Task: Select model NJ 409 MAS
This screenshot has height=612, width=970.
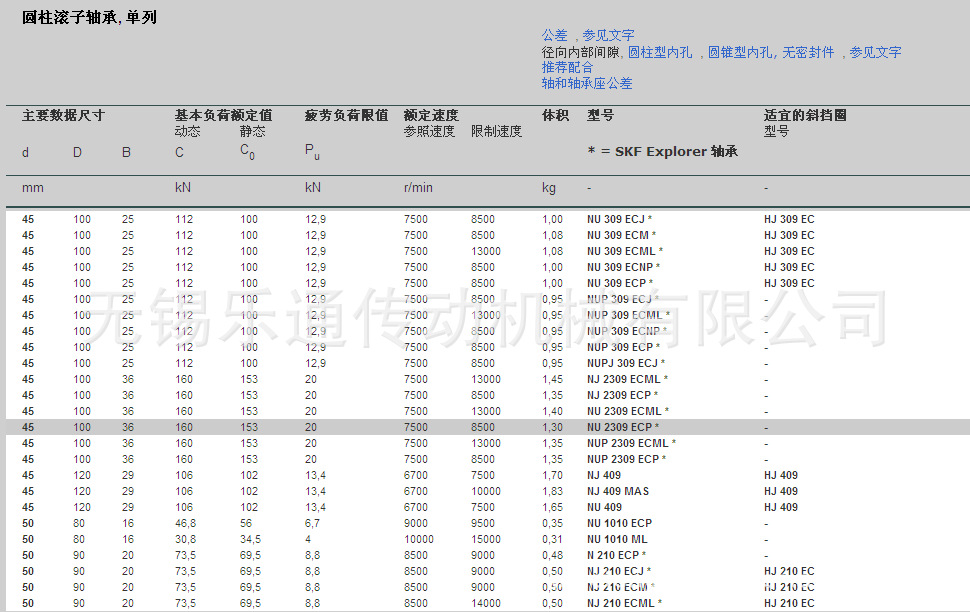Action: (618, 491)
